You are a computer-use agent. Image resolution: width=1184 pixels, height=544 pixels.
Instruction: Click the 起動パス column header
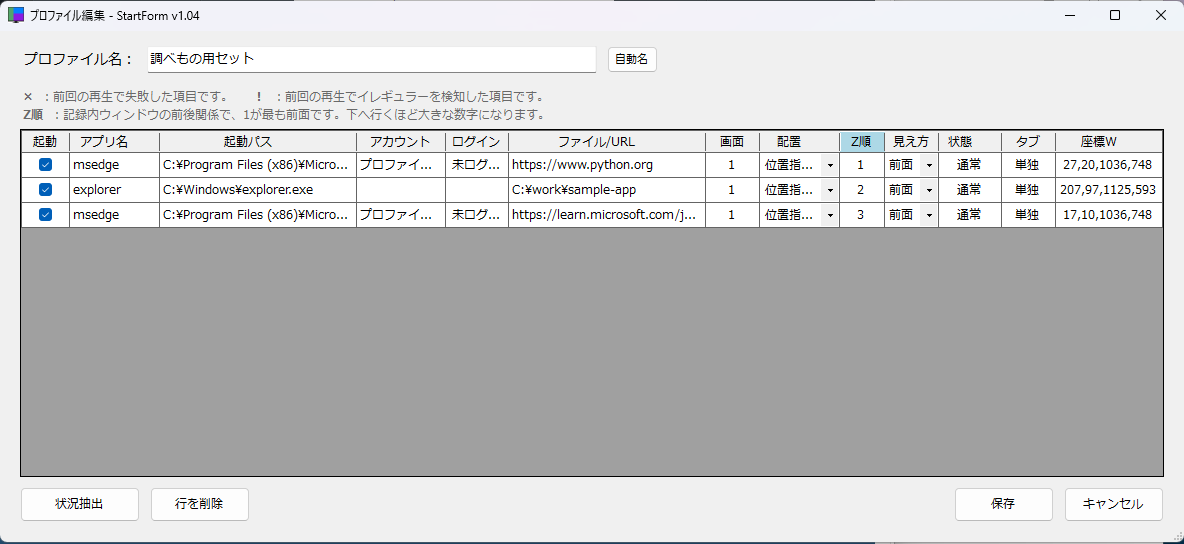click(257, 141)
